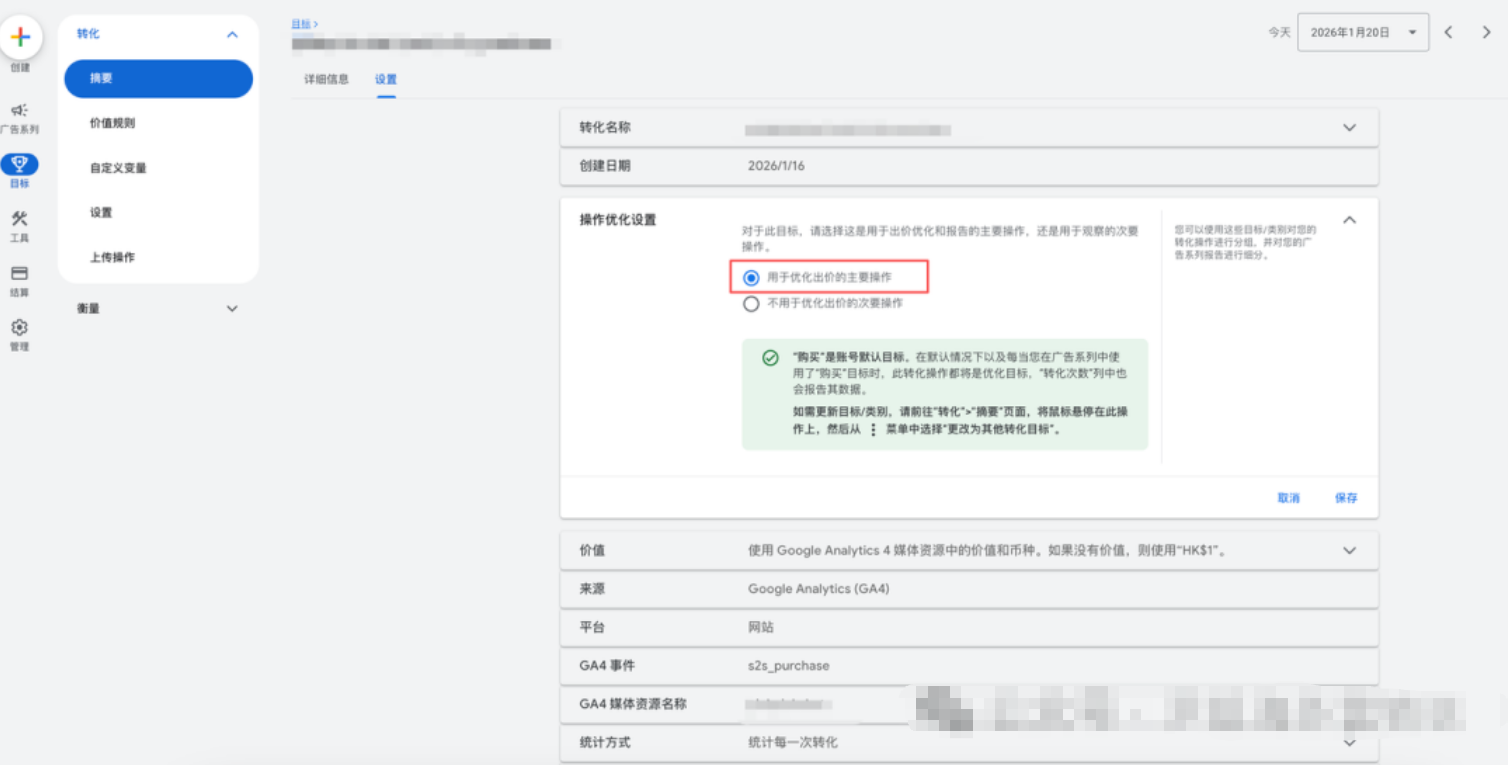The width and height of the screenshot is (1508, 765).
Task: Follow the 目标 breadcrumb link
Action: [x=300, y=23]
